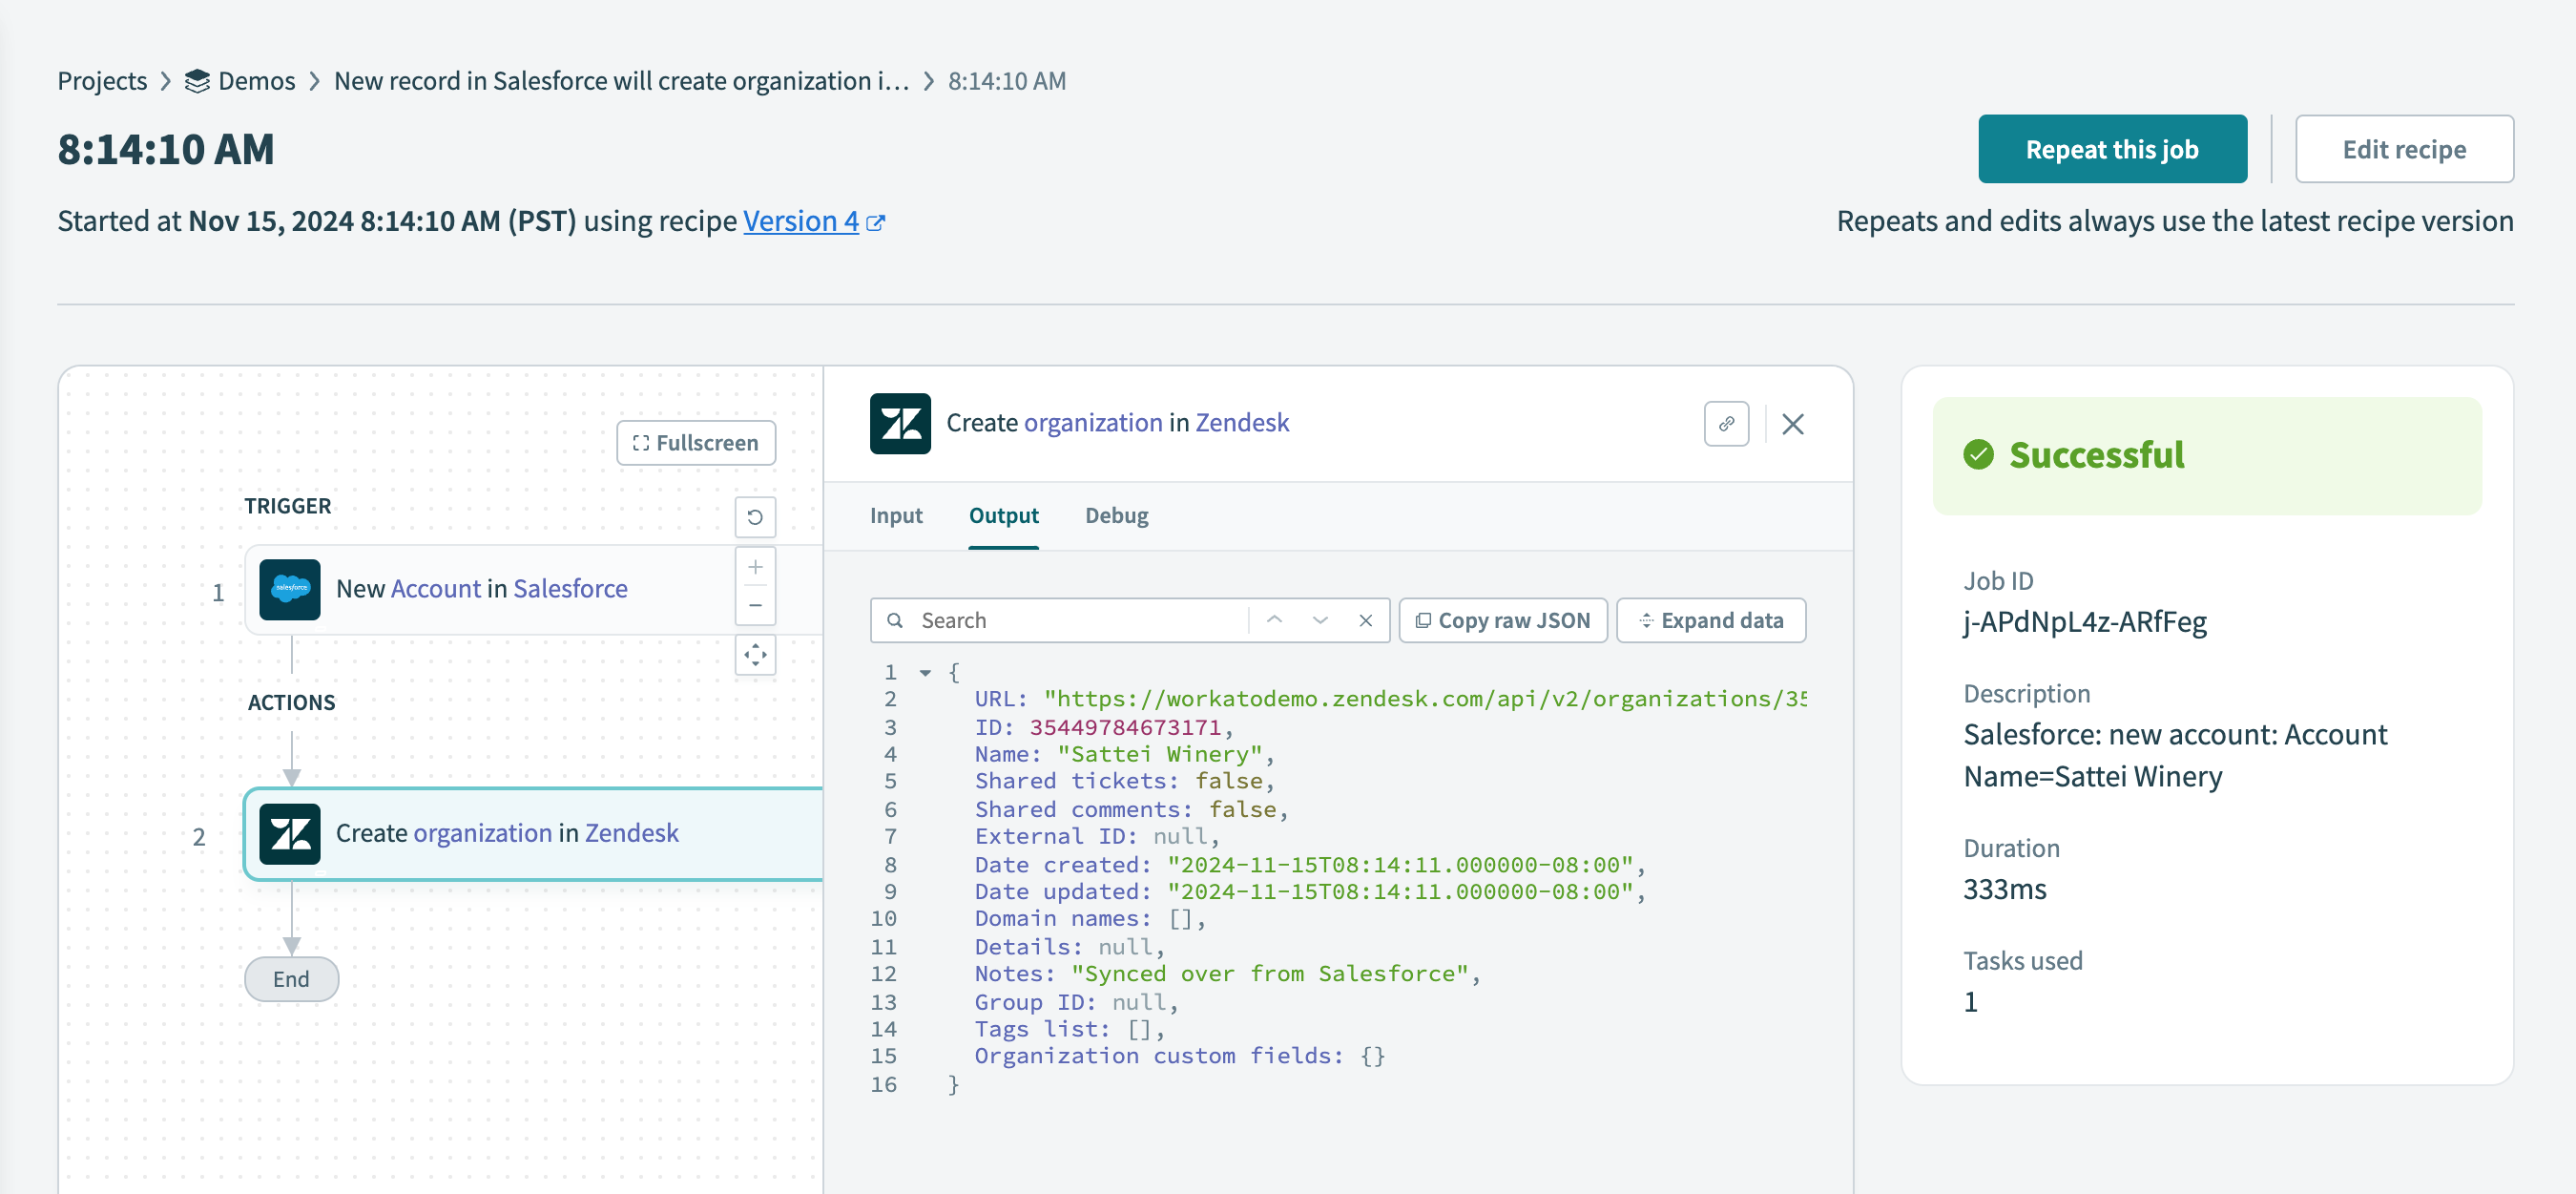Select the Output tab
The image size is (2576, 1194).
1004,514
